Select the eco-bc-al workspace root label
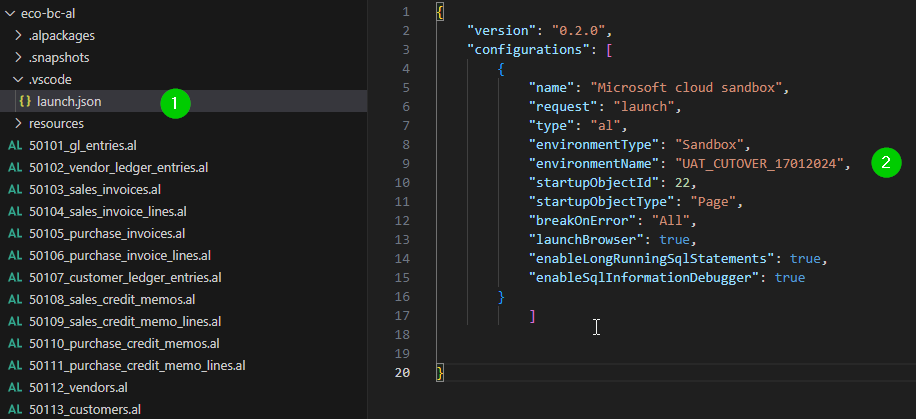916x419 pixels. 48,13
